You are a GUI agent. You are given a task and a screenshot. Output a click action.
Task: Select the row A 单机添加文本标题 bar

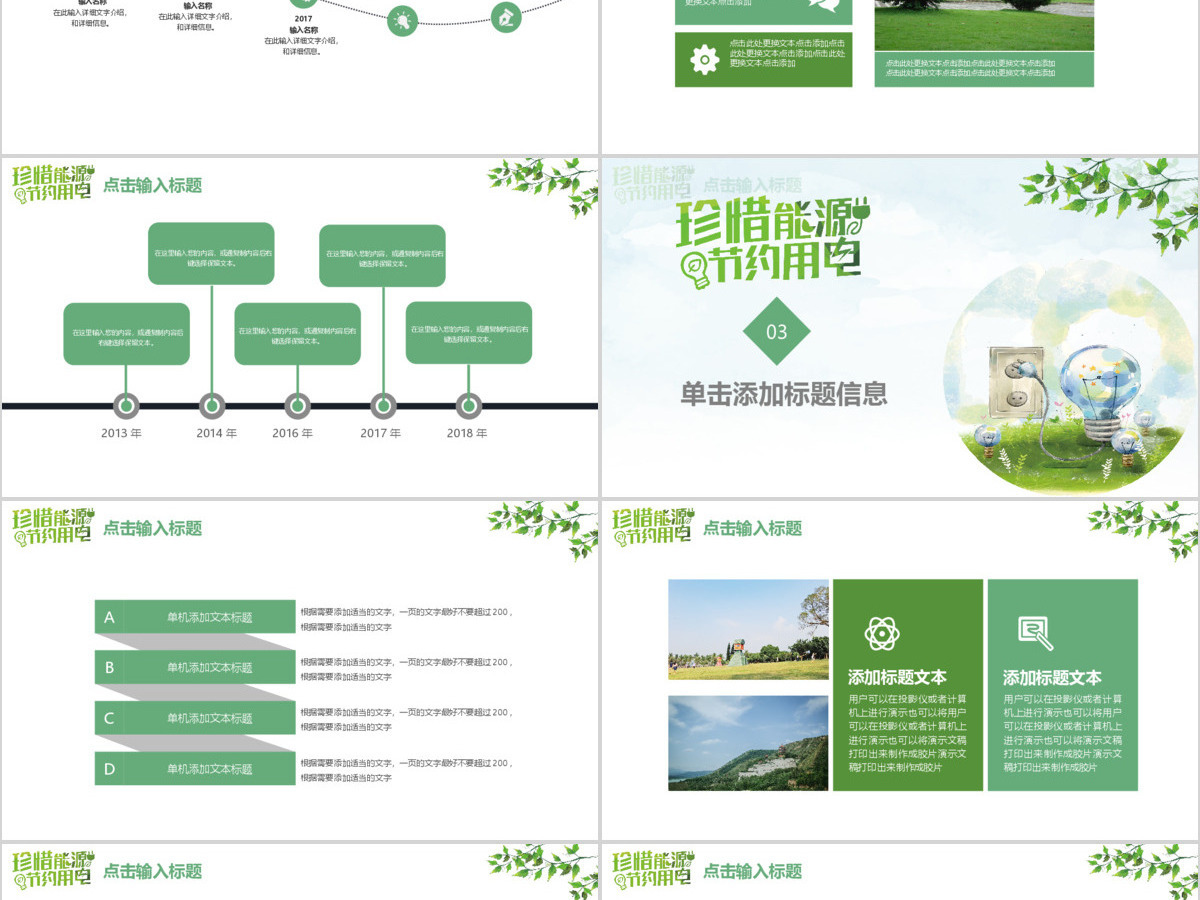[195, 617]
